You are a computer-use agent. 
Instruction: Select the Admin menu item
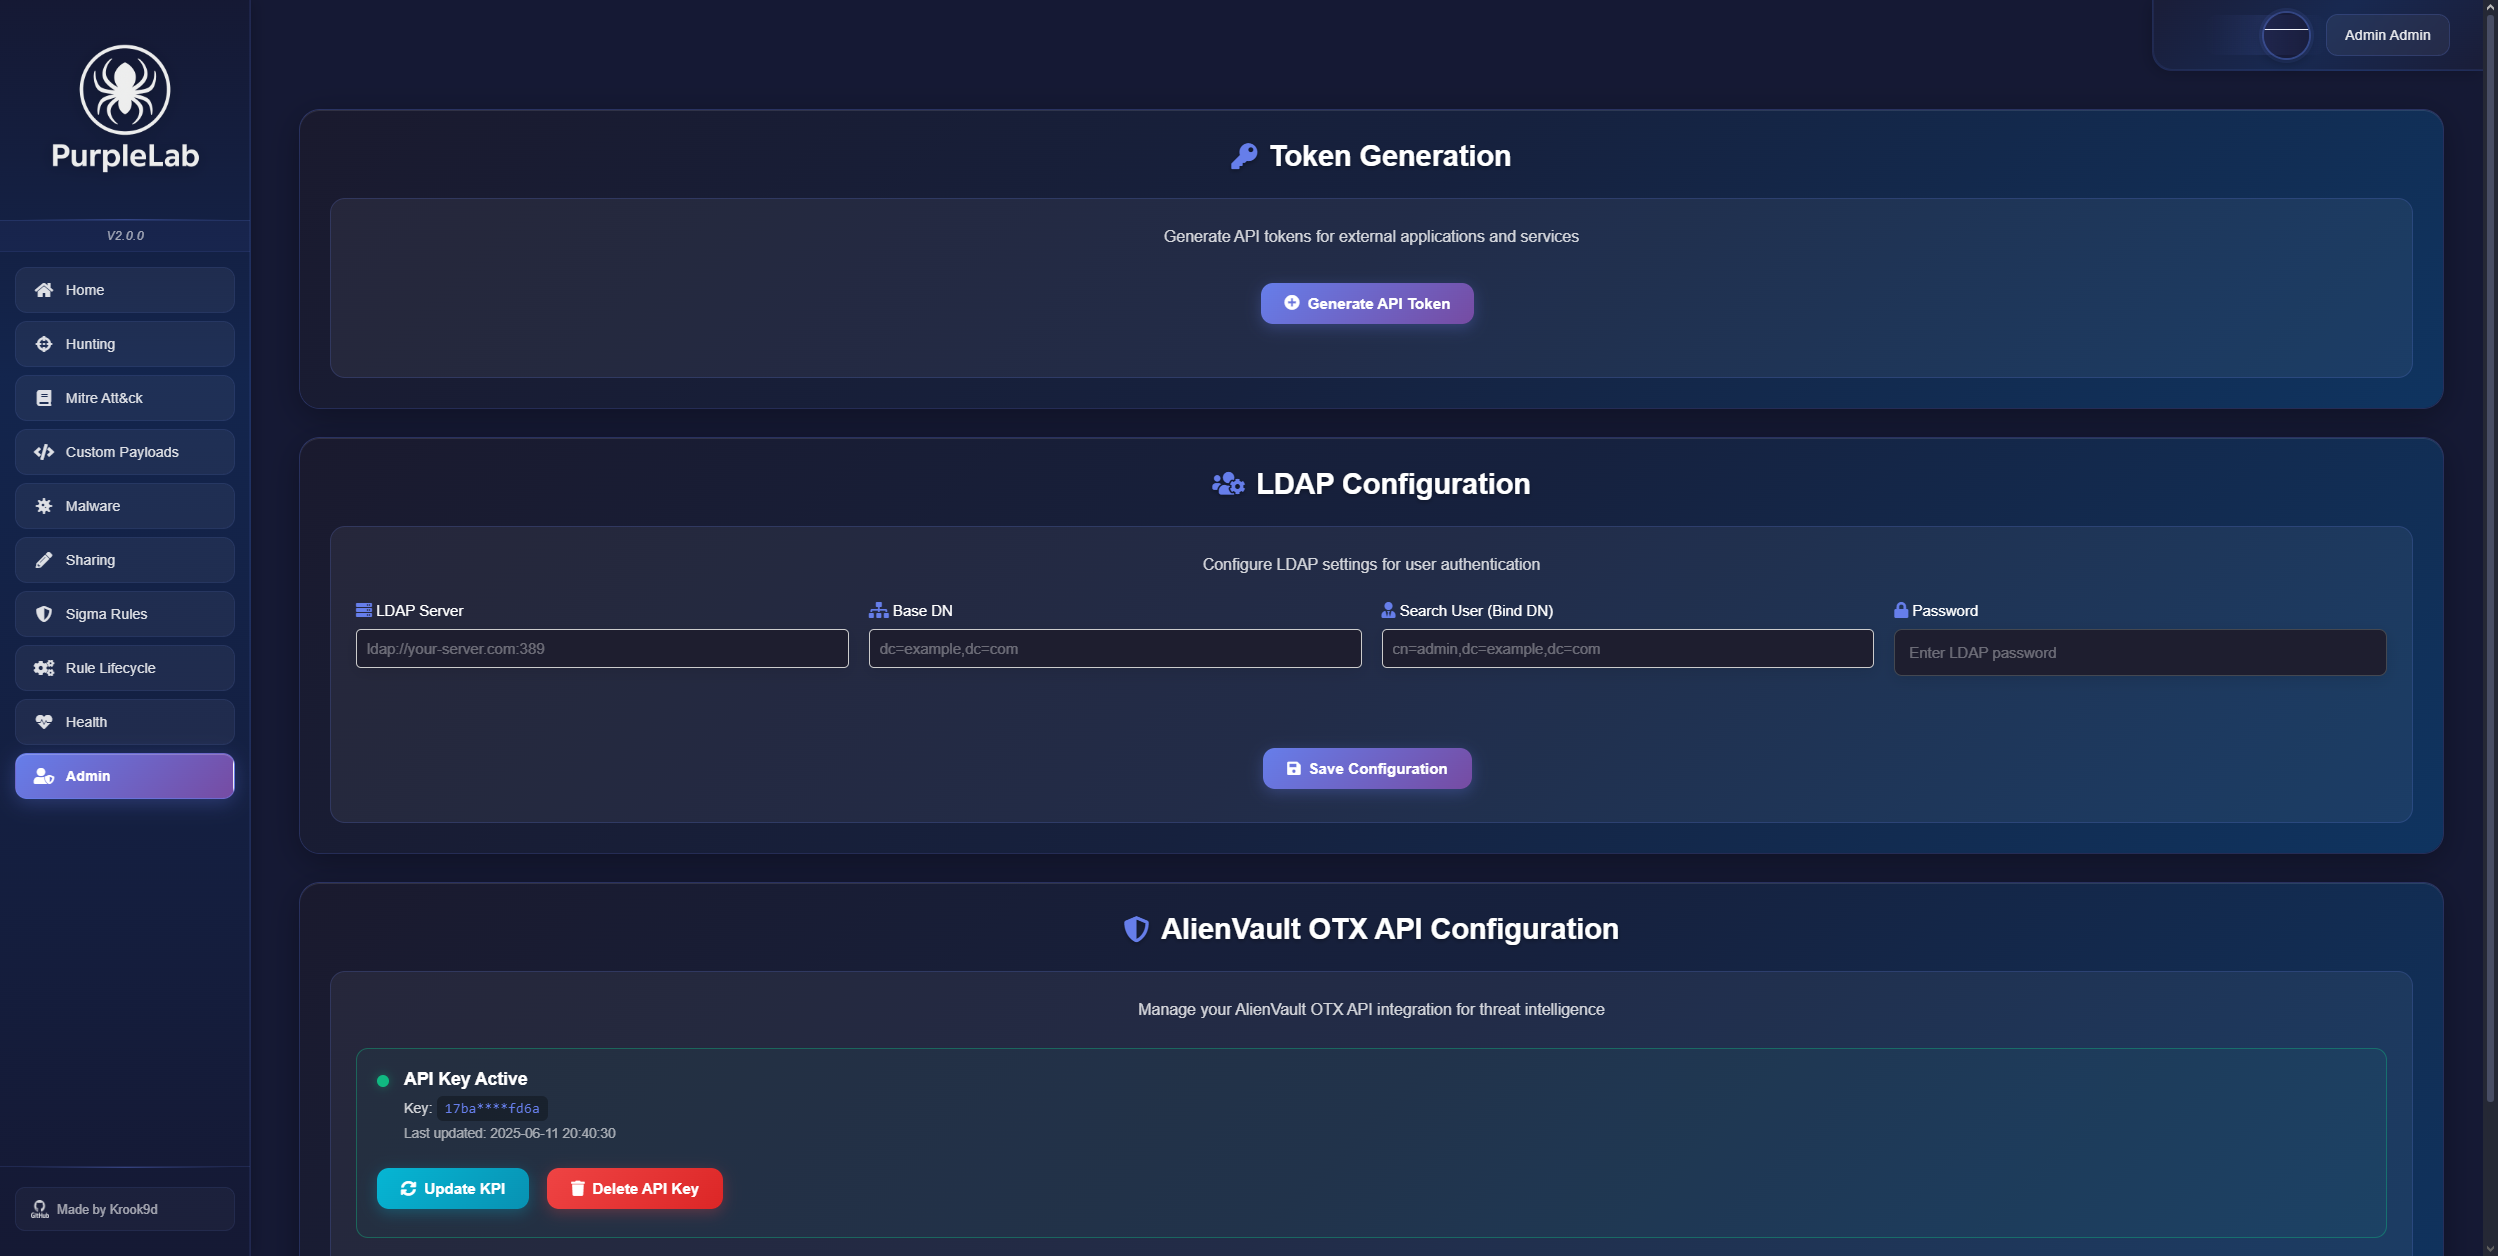pyautogui.click(x=125, y=776)
